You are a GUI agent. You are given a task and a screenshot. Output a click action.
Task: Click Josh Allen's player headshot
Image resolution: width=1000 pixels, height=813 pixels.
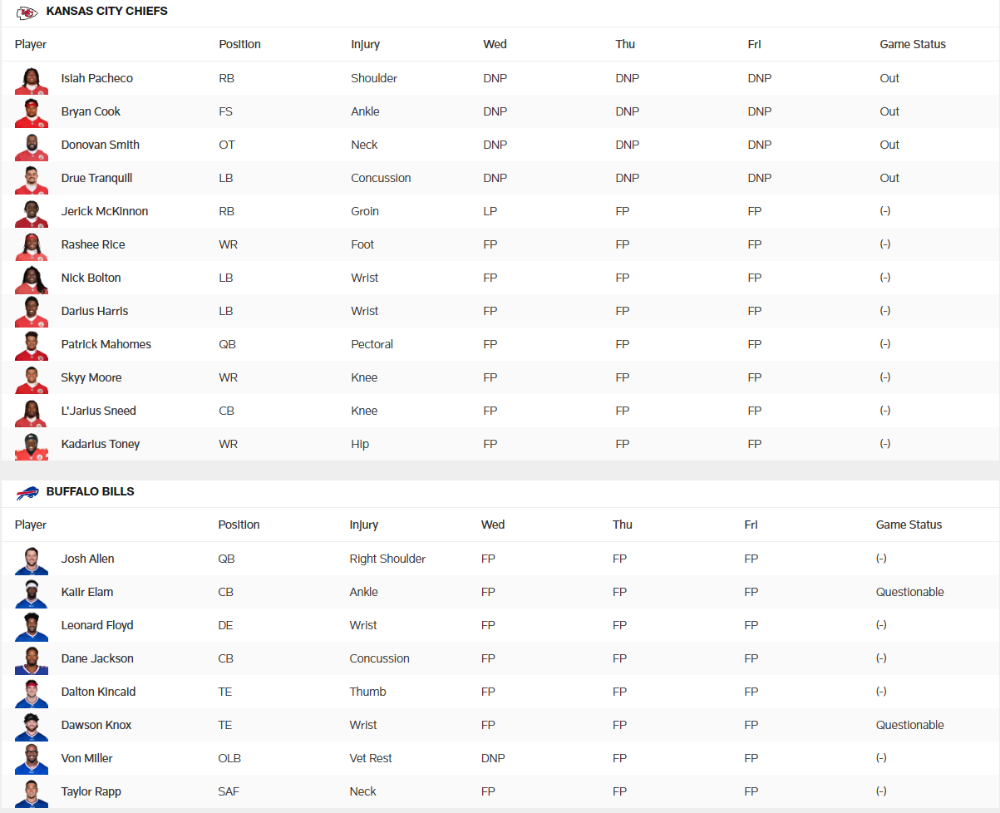pyautogui.click(x=31, y=560)
